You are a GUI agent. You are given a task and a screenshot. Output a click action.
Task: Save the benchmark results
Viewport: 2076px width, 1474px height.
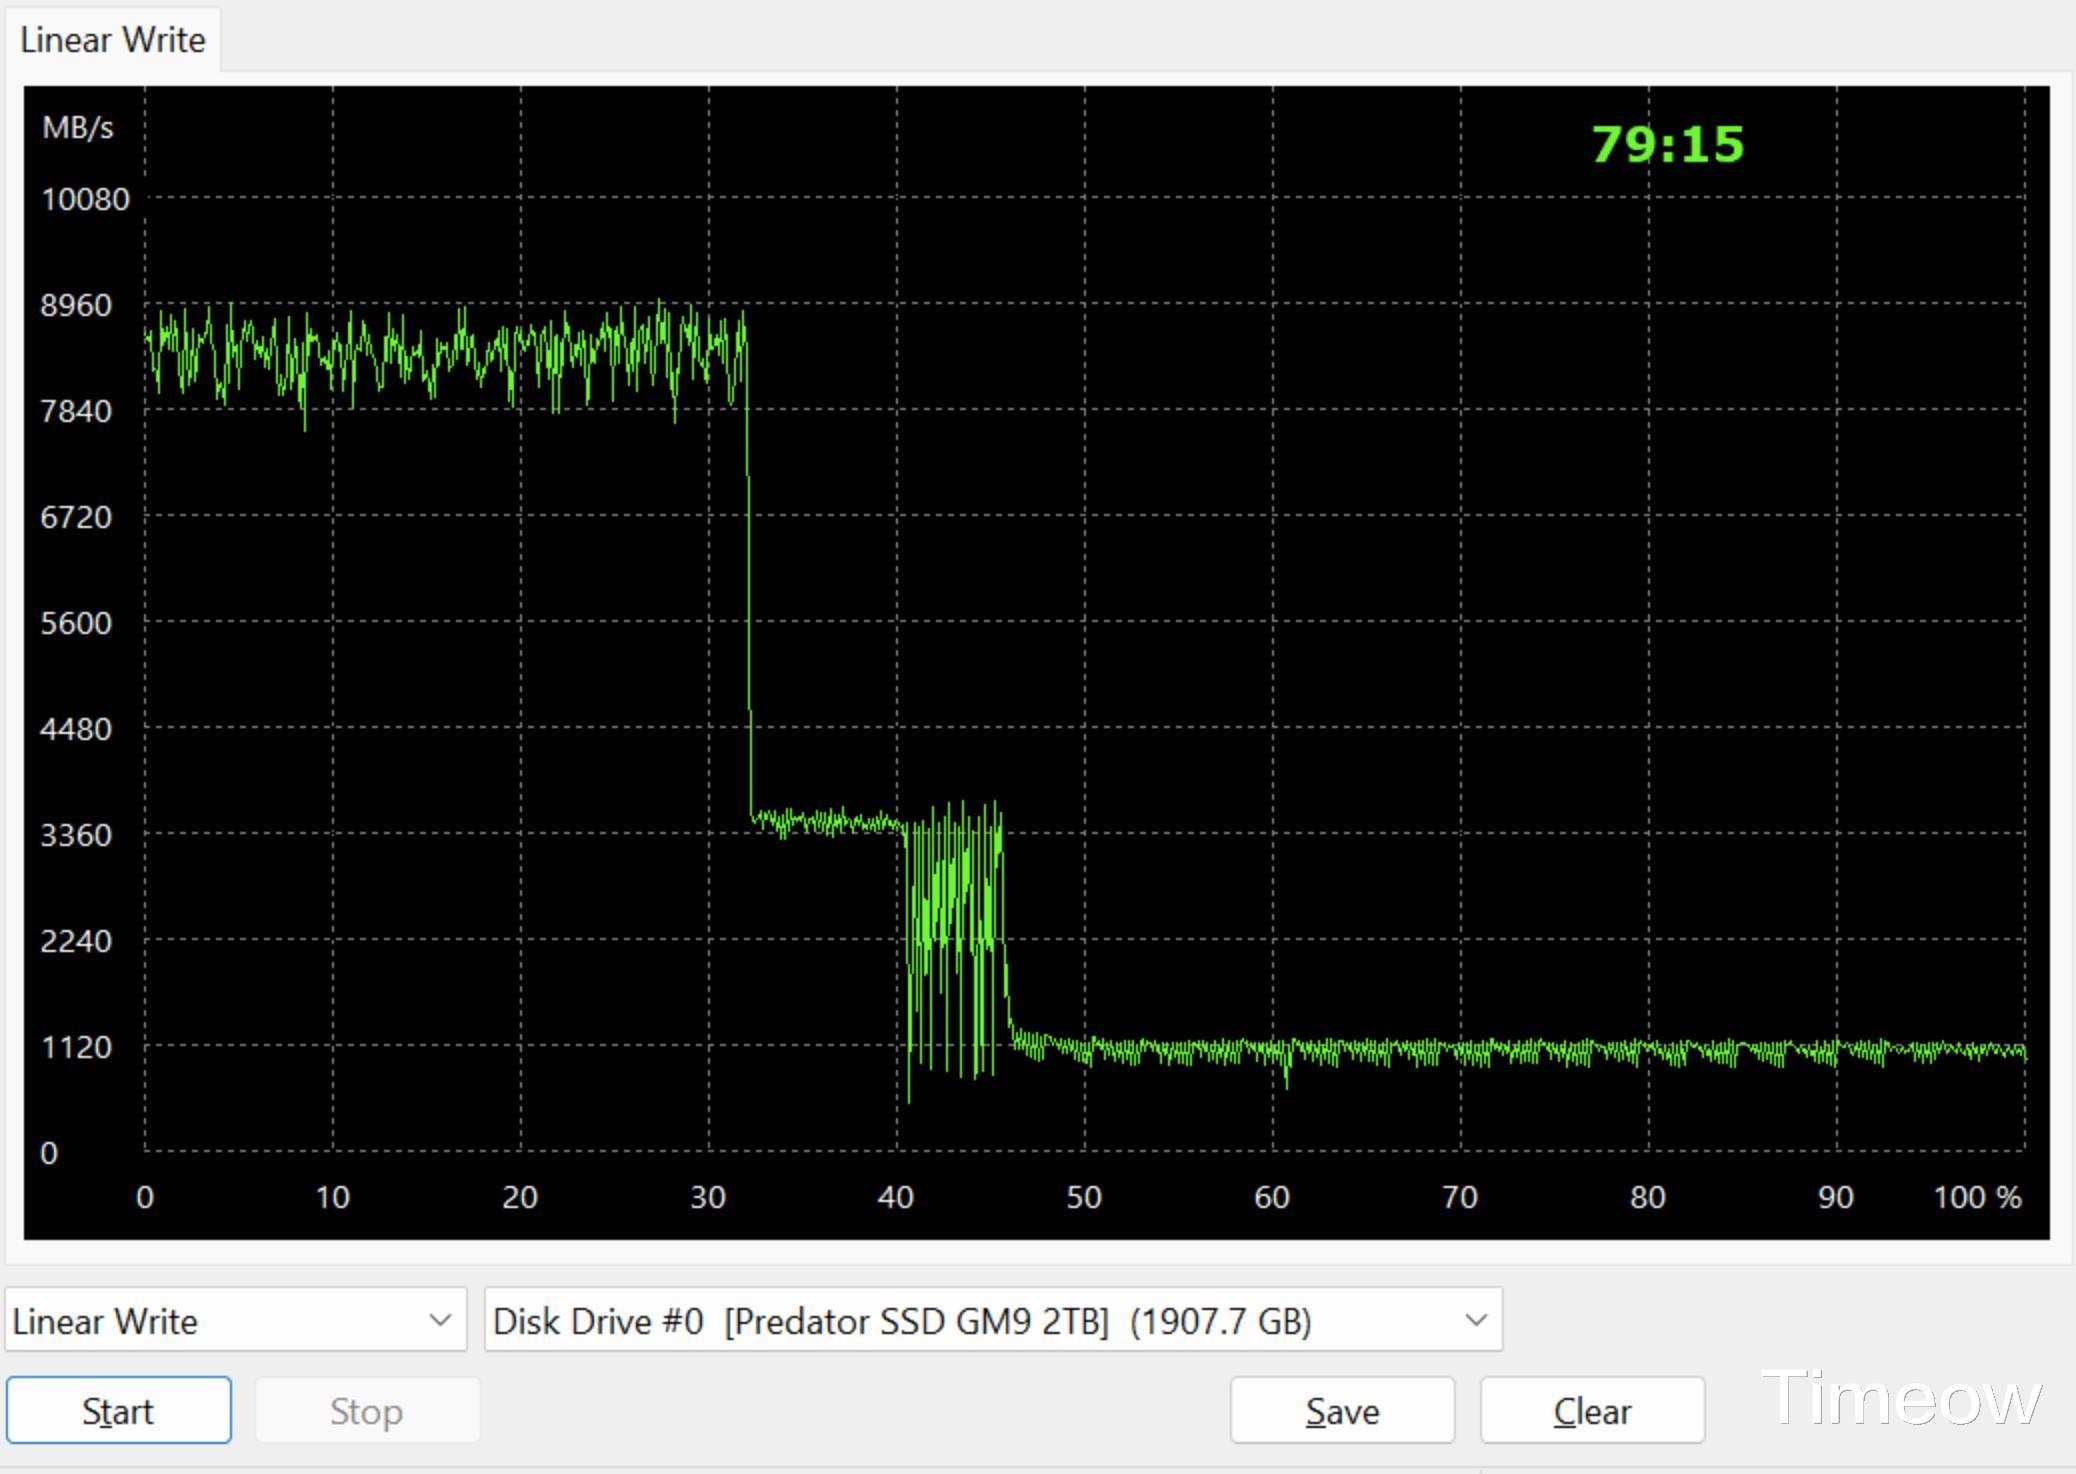pos(1341,1410)
